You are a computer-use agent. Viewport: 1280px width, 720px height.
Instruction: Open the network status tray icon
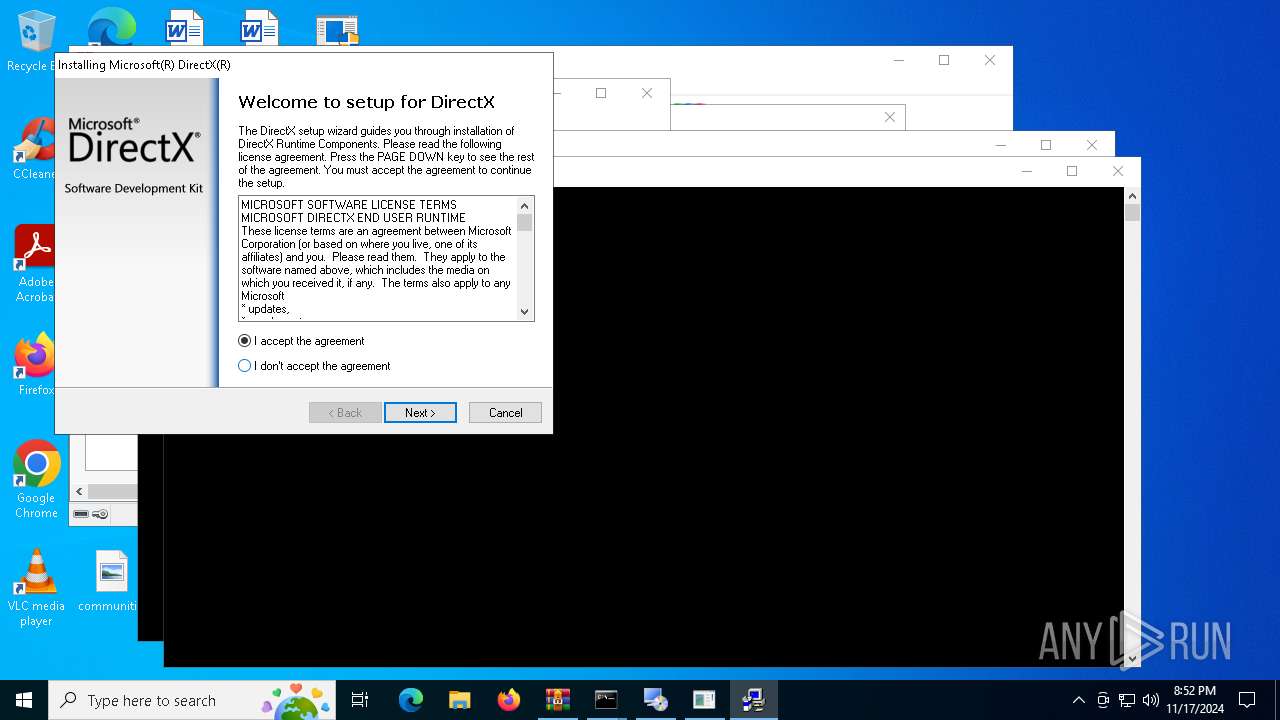coord(1127,700)
